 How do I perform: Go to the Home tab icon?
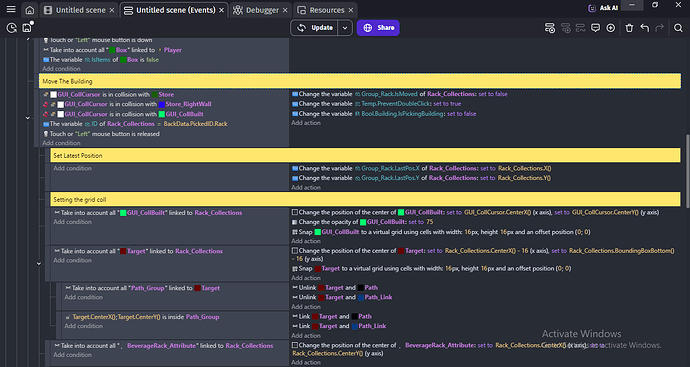point(29,10)
